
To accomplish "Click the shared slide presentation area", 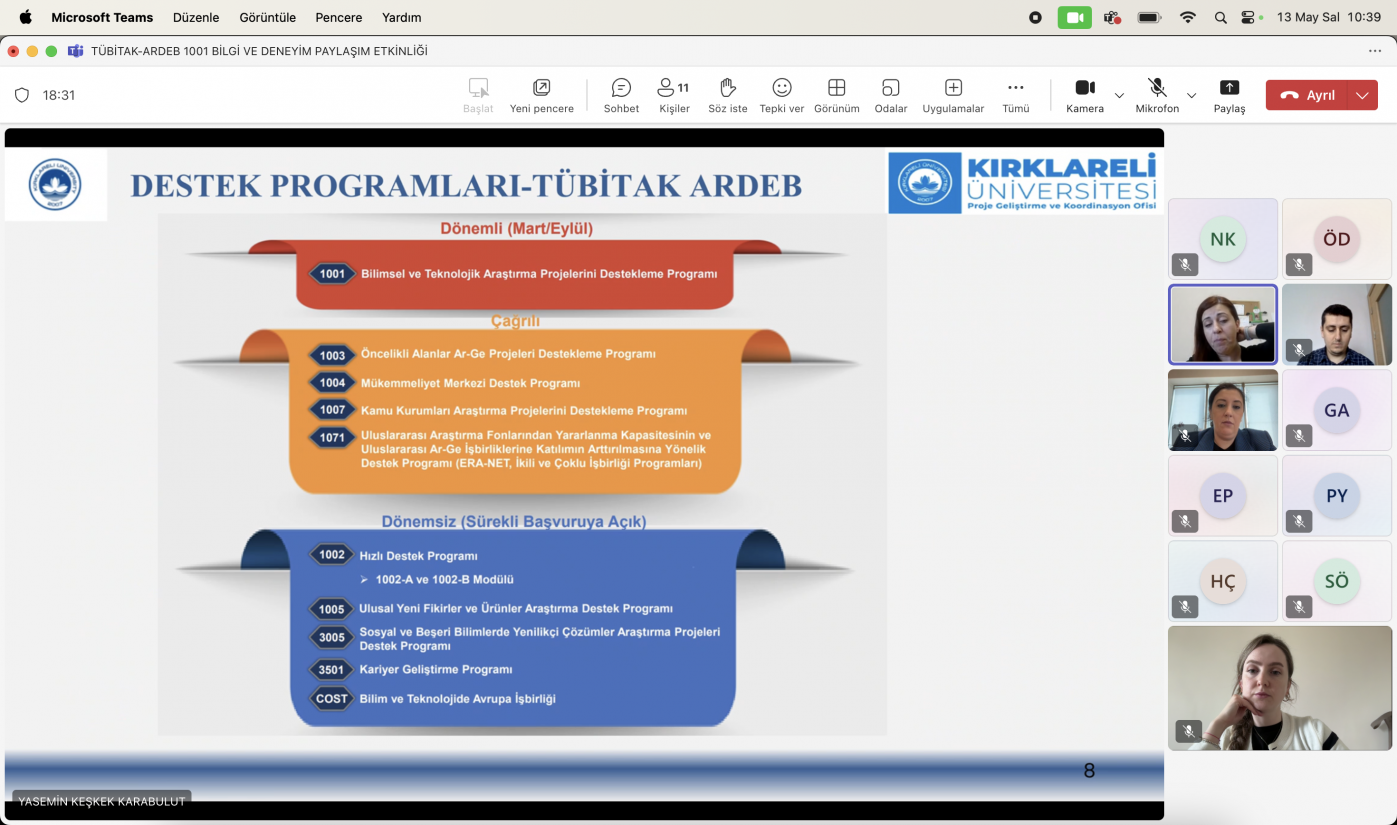I will [x=584, y=474].
